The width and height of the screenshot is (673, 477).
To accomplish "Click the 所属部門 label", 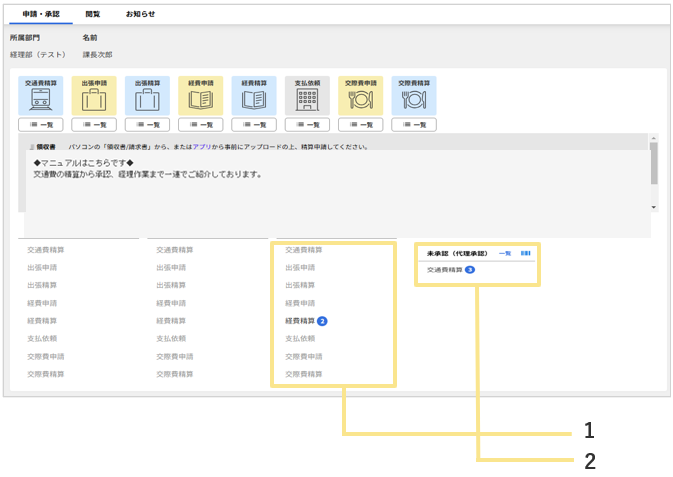I will (x=25, y=38).
